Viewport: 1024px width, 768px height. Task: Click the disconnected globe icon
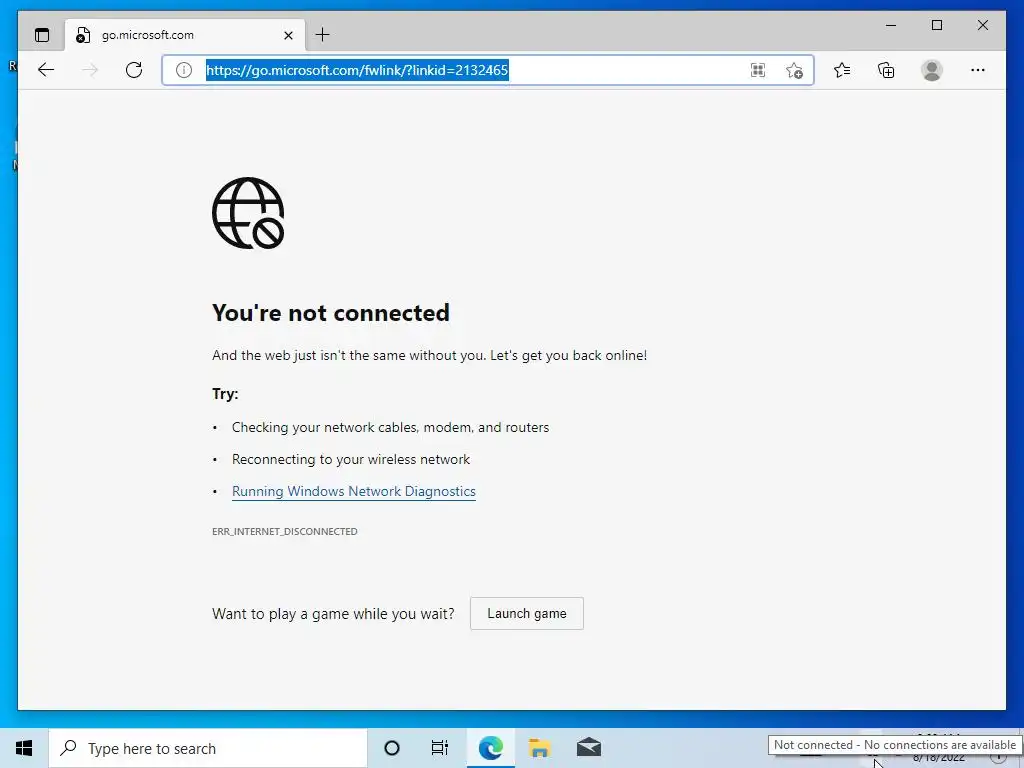click(248, 213)
